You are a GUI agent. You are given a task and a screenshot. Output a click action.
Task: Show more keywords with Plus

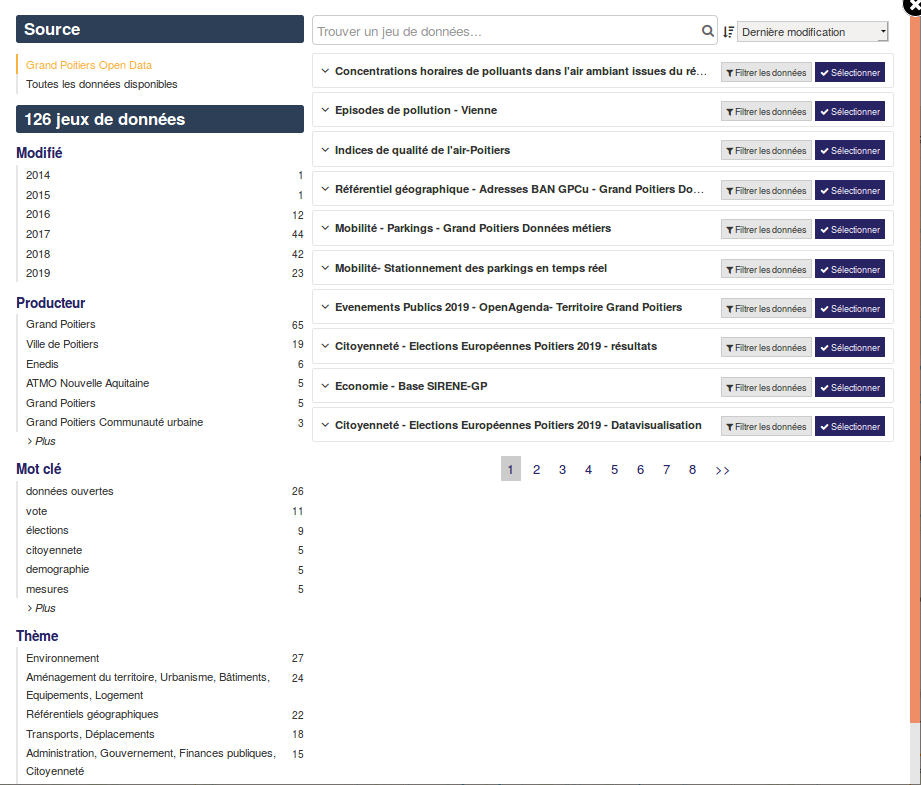coord(41,608)
